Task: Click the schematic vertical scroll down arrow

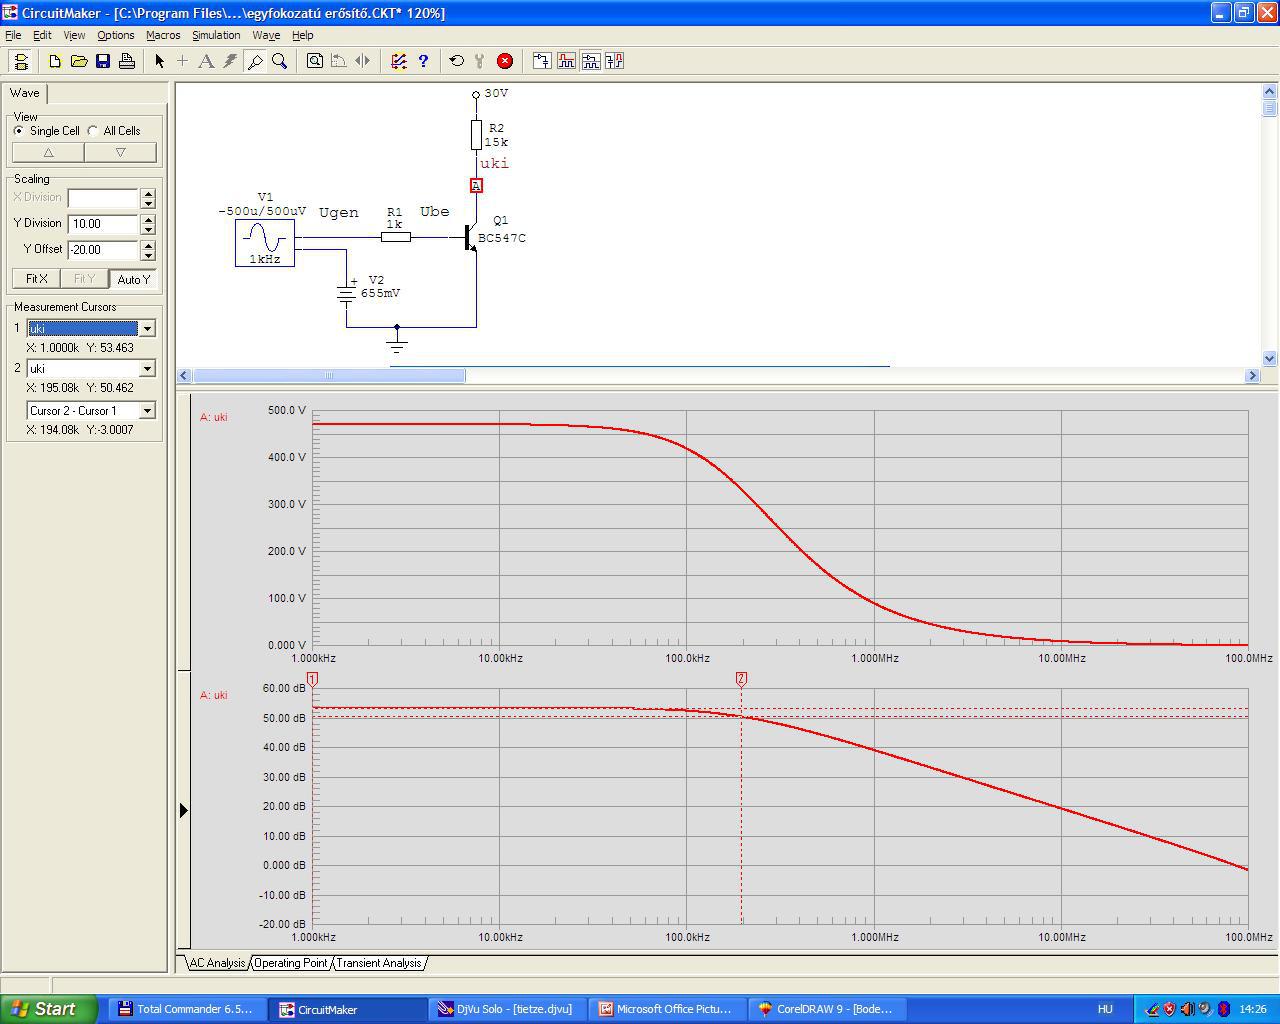Action: point(1270,358)
